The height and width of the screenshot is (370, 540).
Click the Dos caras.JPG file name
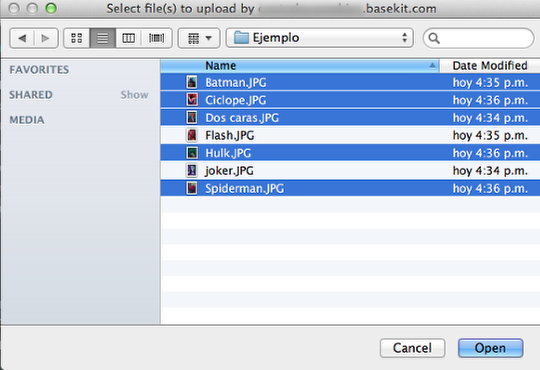[x=242, y=118]
